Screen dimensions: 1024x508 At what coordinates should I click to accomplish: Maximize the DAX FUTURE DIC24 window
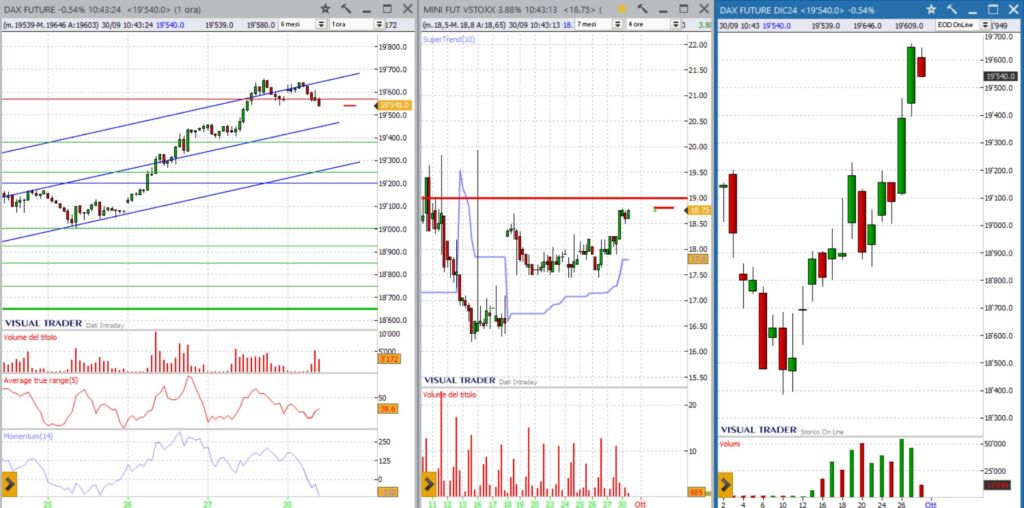click(993, 9)
